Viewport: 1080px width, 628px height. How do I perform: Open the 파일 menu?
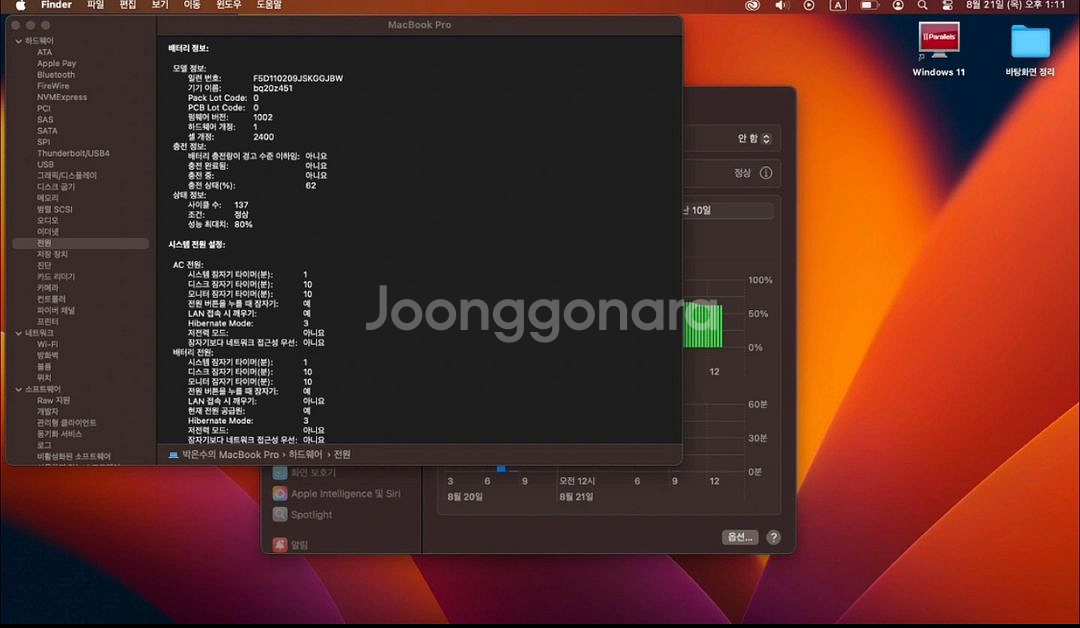(96, 5)
